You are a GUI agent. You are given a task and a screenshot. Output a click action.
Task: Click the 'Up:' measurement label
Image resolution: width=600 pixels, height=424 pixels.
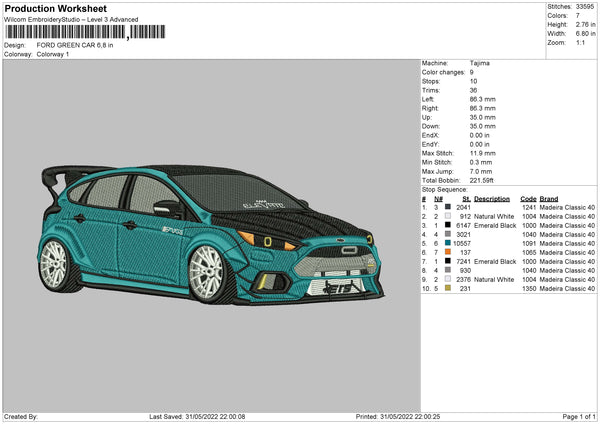click(427, 117)
